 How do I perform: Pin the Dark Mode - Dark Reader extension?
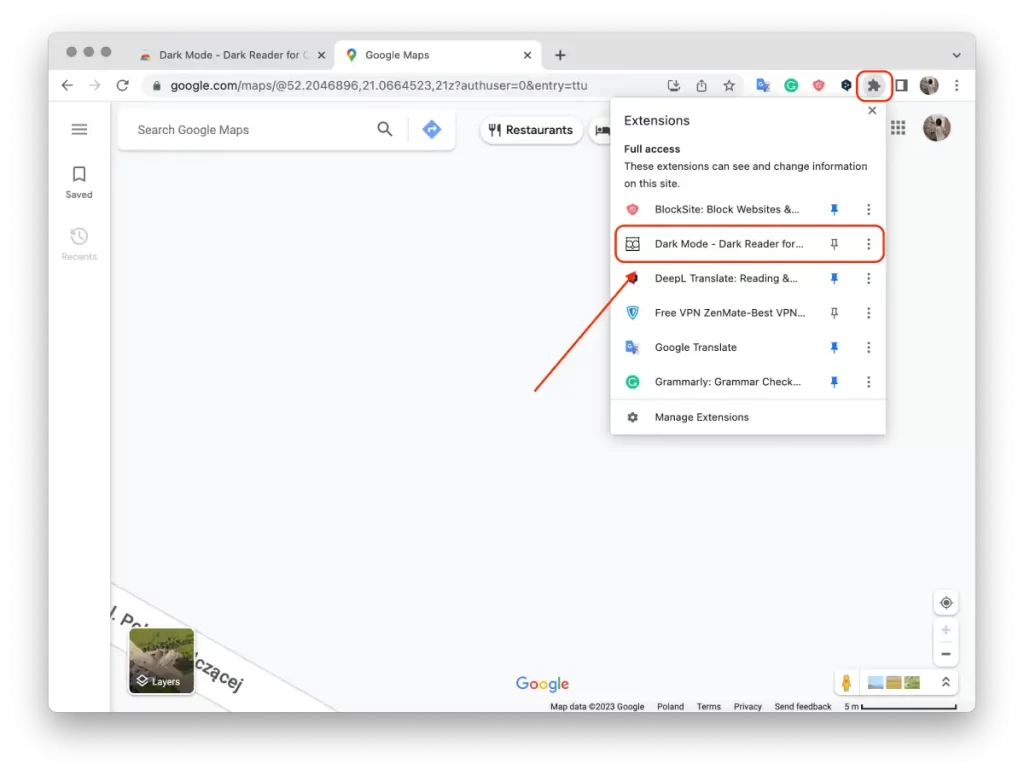[x=834, y=244]
